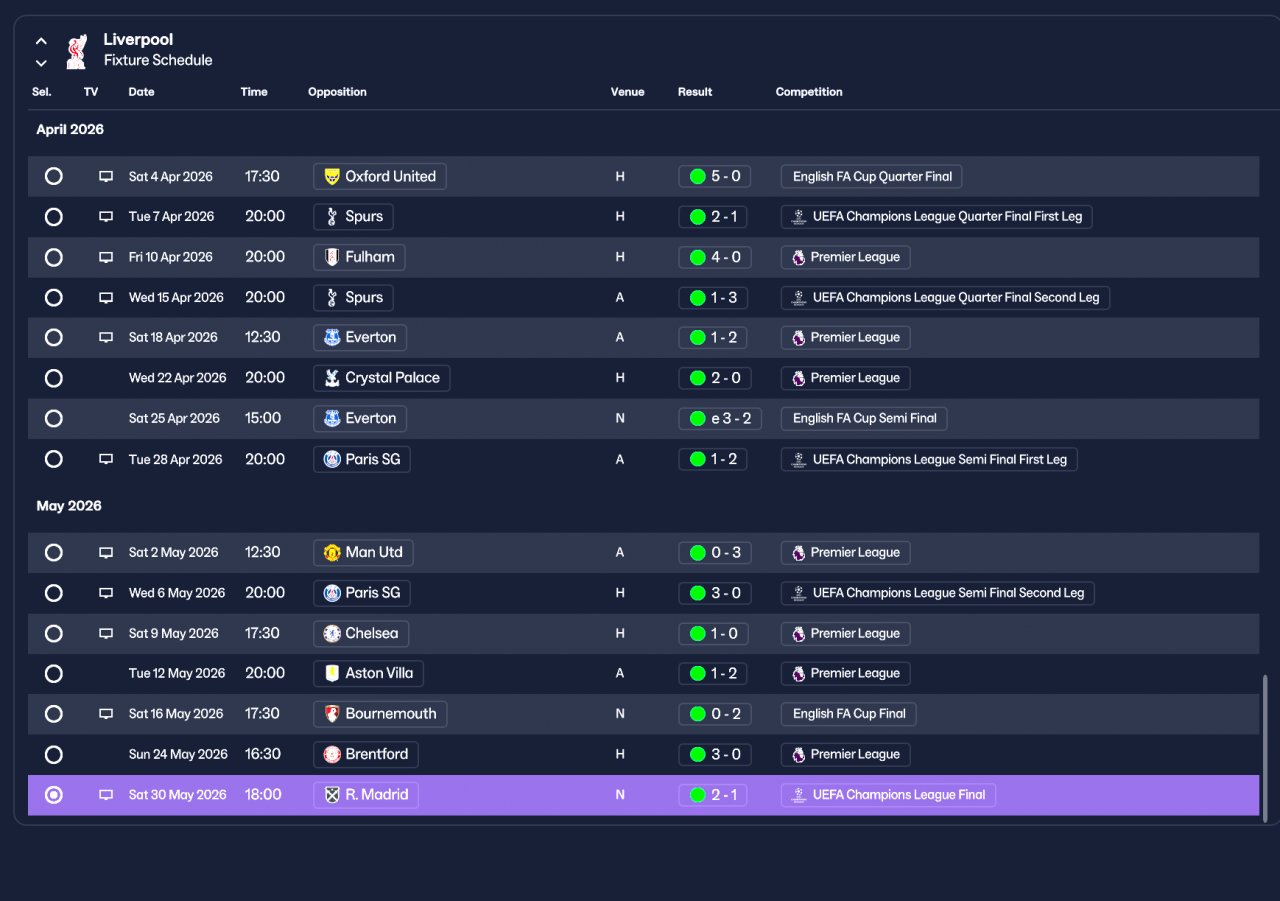
Task: Click the TV icon for Oxford United match
Action: [106, 176]
